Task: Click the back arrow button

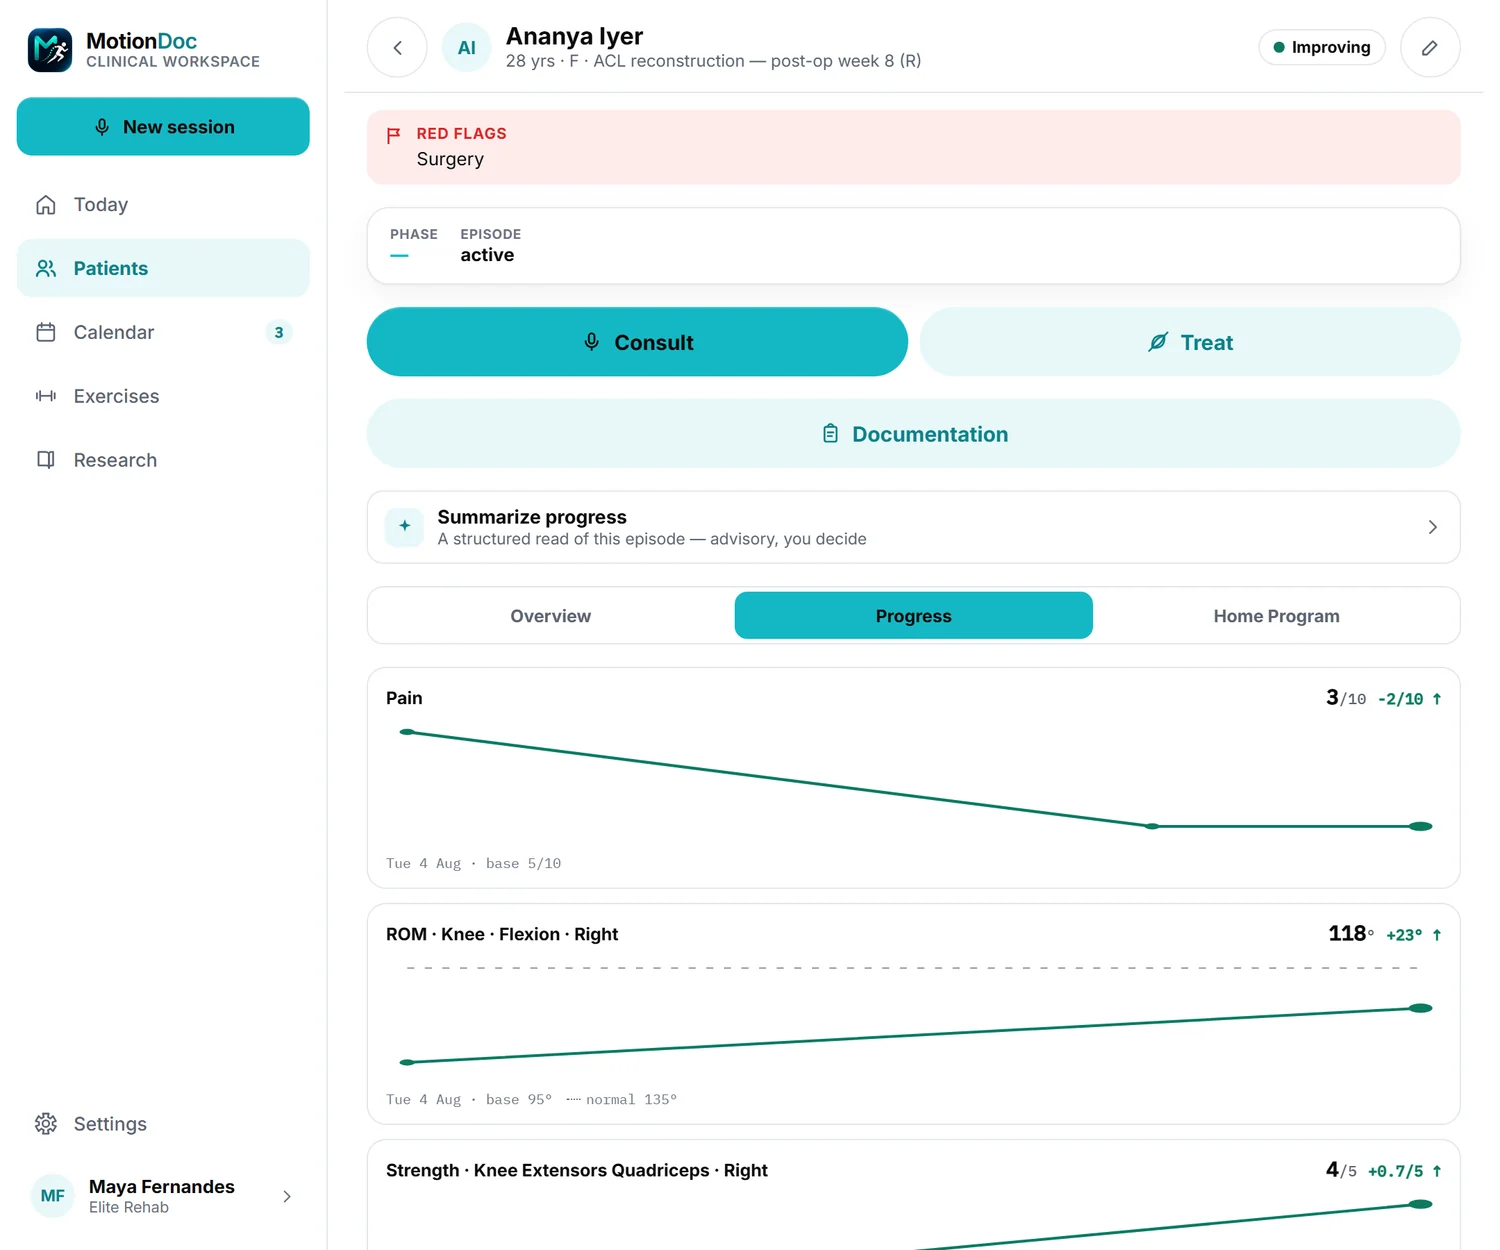Action: 397,48
